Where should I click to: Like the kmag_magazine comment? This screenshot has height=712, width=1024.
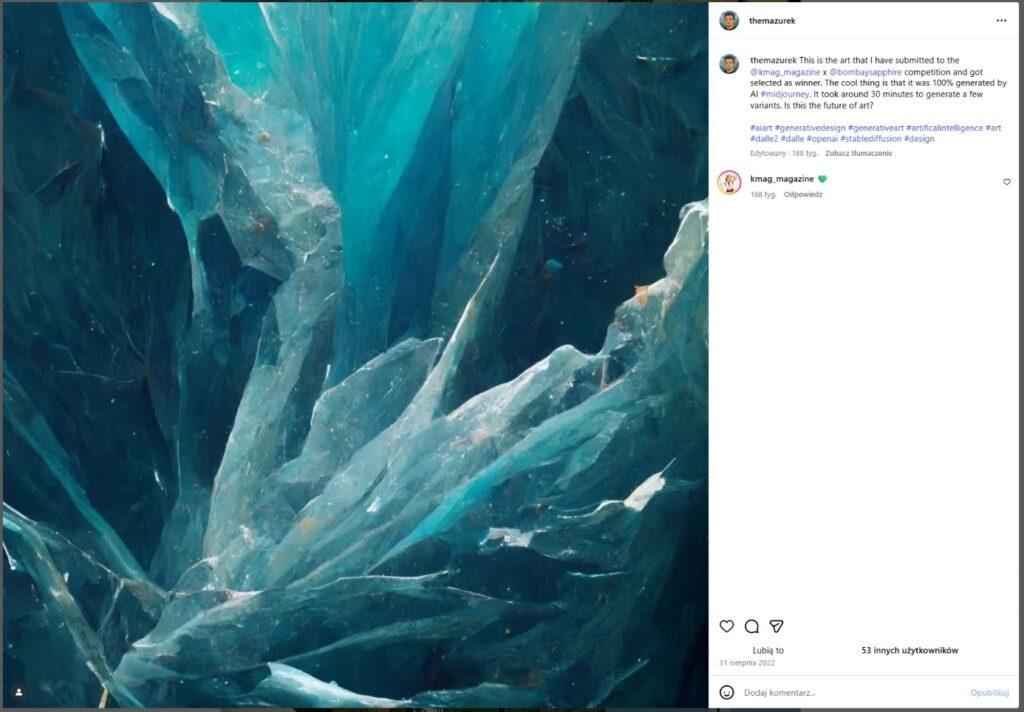1006,182
